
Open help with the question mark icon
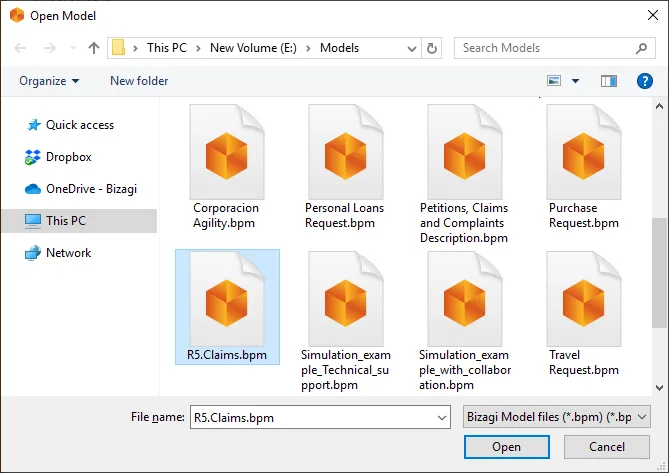(x=645, y=81)
